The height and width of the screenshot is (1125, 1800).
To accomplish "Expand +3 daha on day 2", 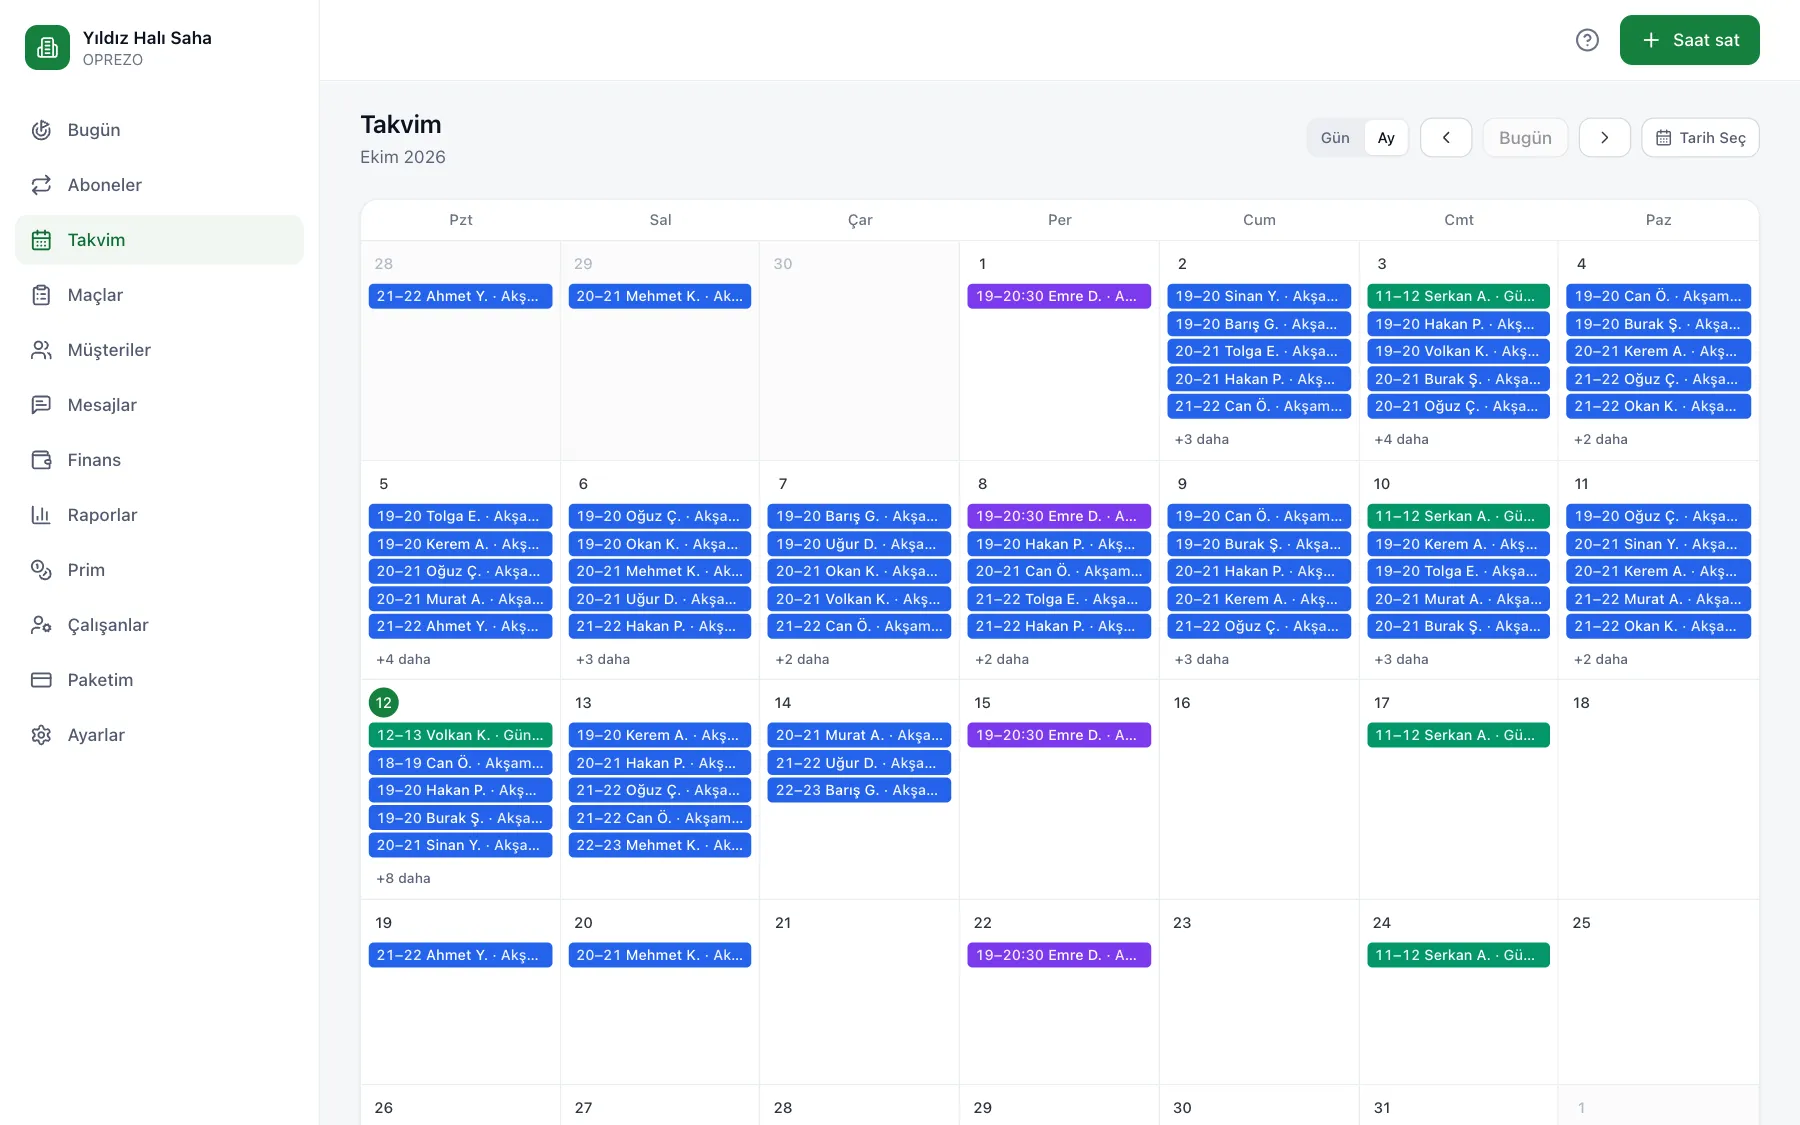I will tap(1202, 439).
